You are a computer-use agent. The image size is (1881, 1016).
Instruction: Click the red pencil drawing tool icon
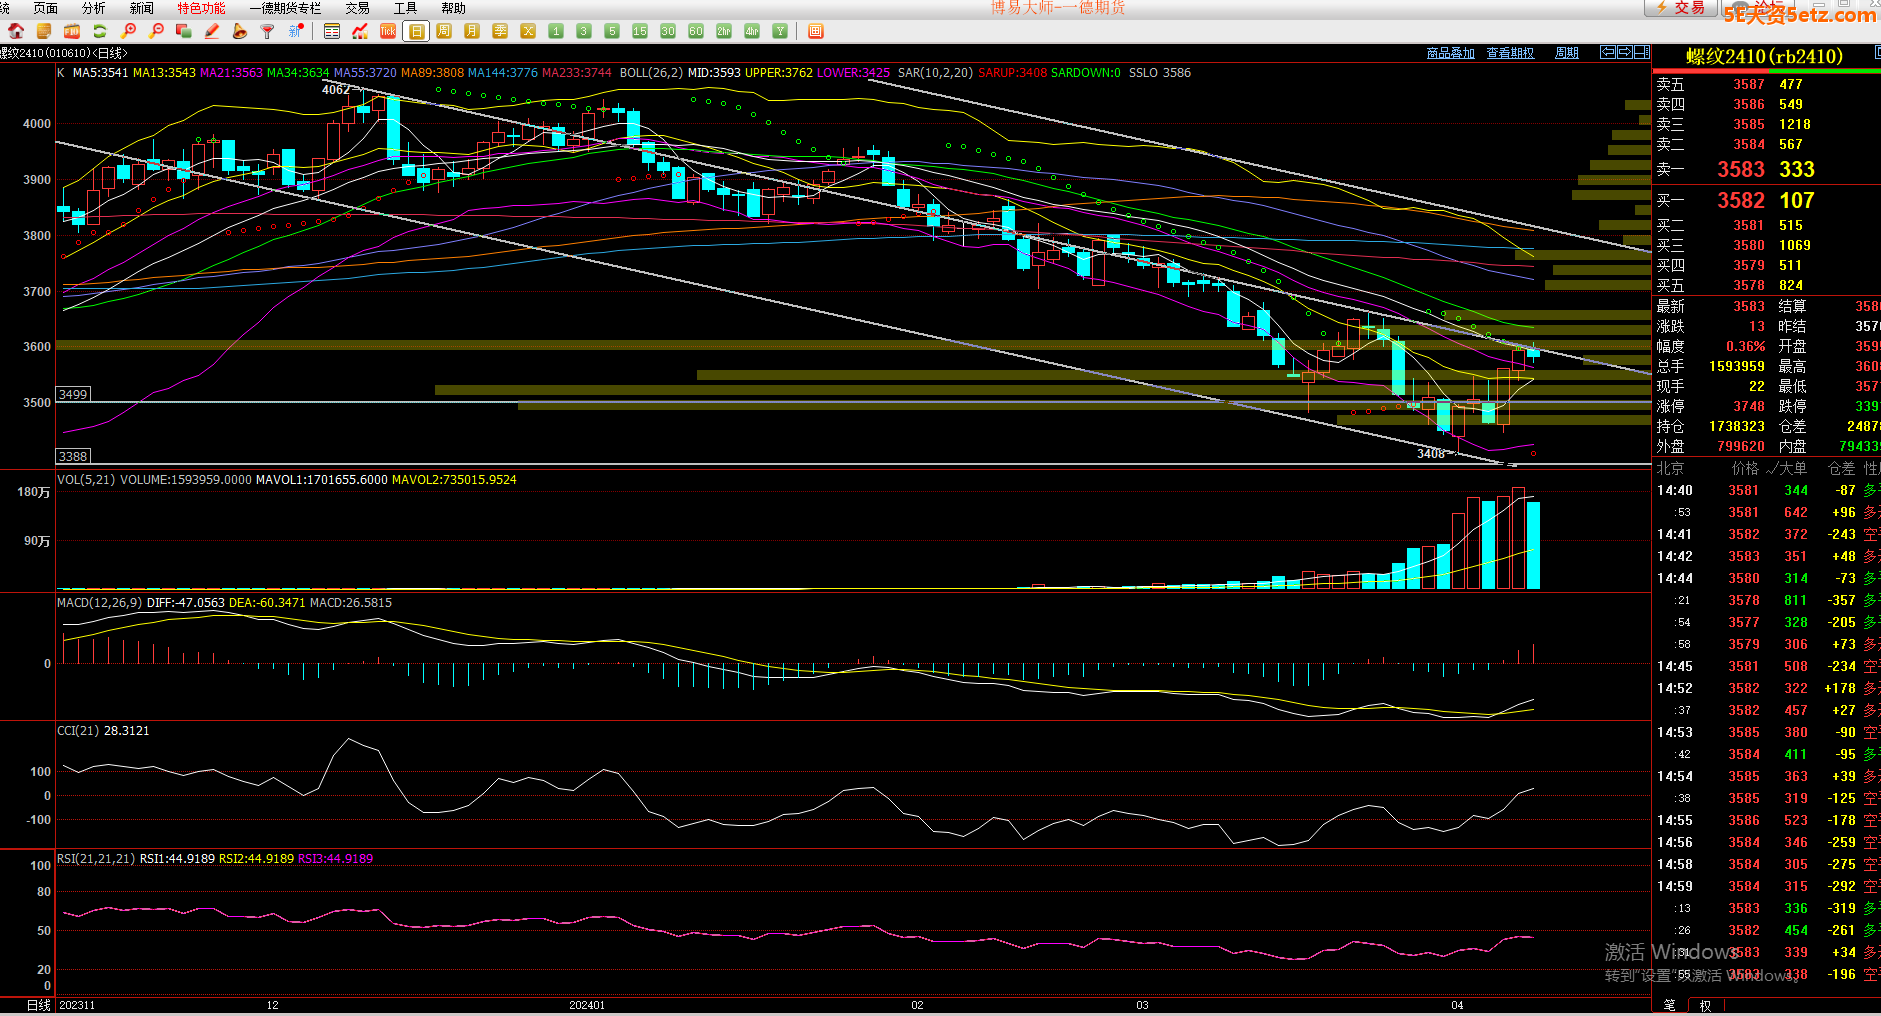[x=212, y=32]
